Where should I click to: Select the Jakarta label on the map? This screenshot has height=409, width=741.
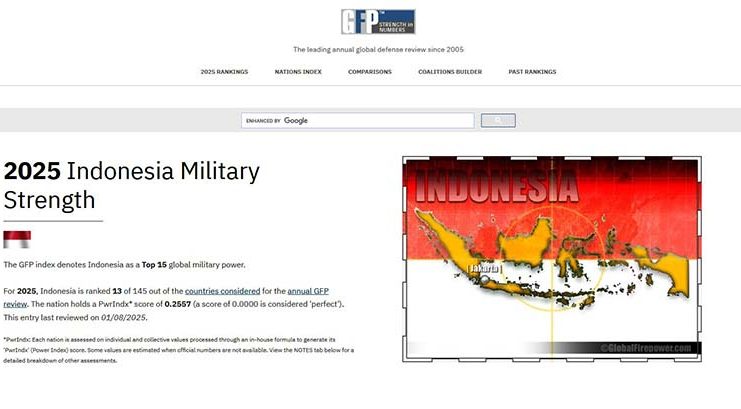click(x=484, y=269)
